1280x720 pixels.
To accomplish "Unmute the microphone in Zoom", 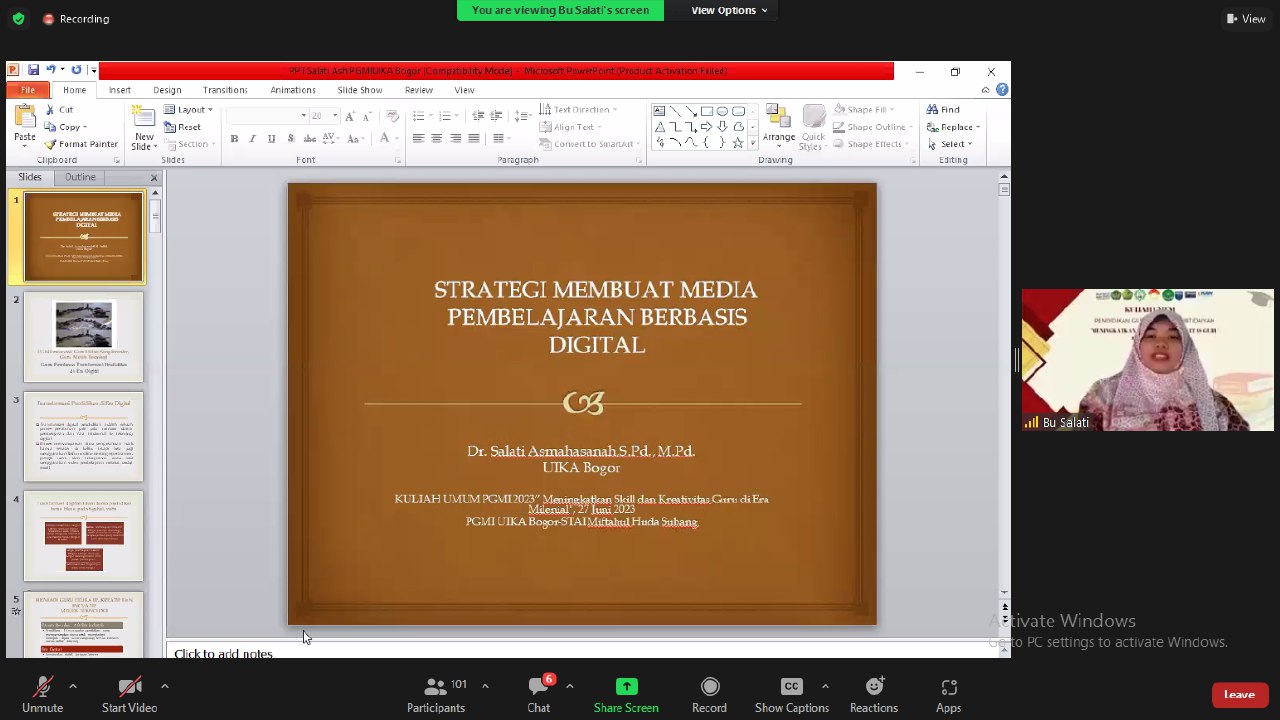I will pyautogui.click(x=42, y=694).
